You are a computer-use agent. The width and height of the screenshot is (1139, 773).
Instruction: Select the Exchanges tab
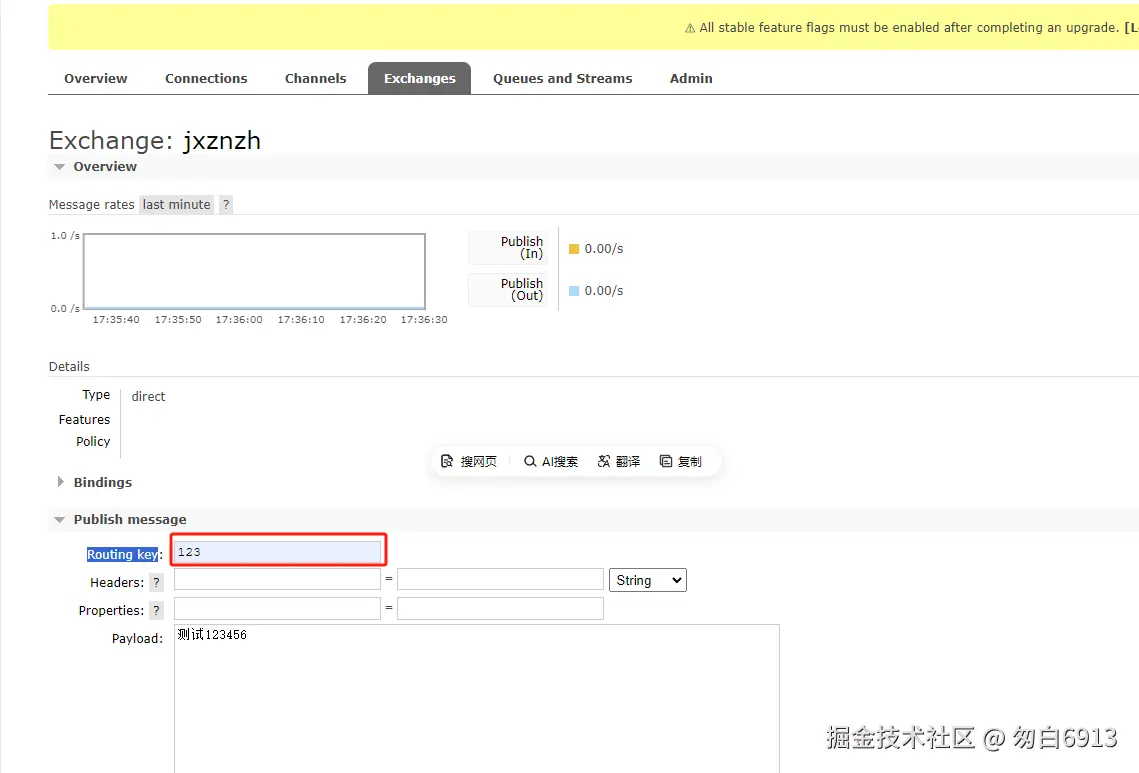tap(419, 78)
